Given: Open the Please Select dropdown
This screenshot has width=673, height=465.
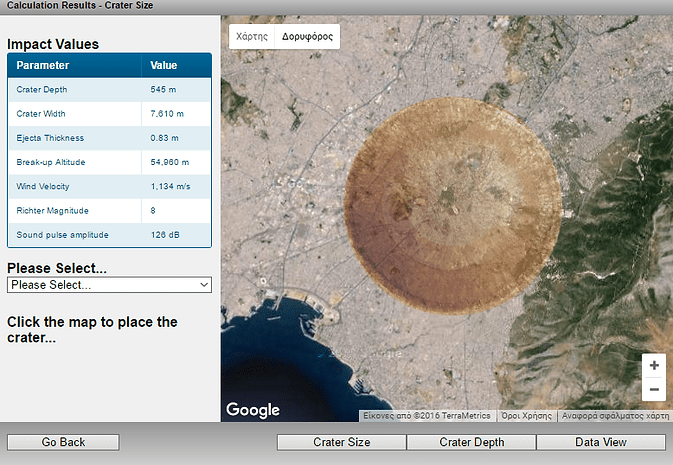Looking at the screenshot, I should pyautogui.click(x=109, y=285).
